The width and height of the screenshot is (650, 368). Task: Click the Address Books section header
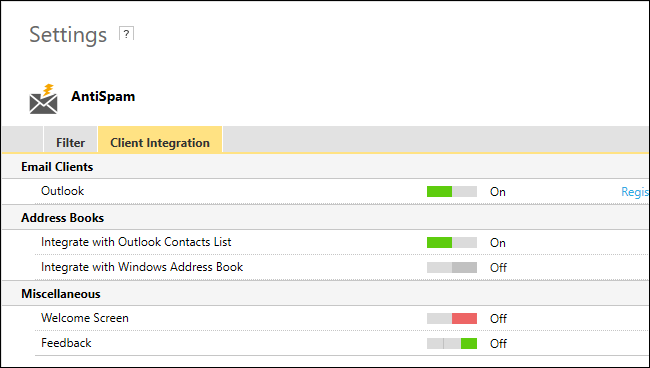pyautogui.click(x=63, y=218)
